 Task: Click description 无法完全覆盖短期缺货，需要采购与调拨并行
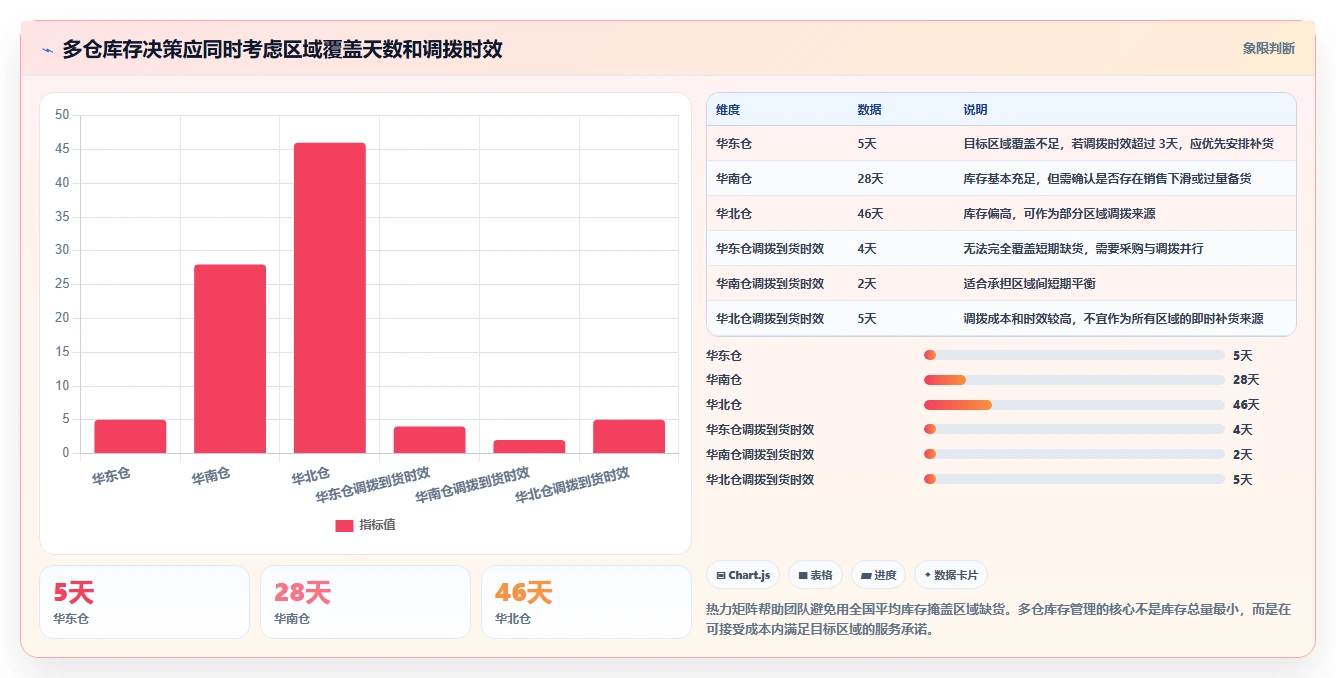coord(1083,249)
